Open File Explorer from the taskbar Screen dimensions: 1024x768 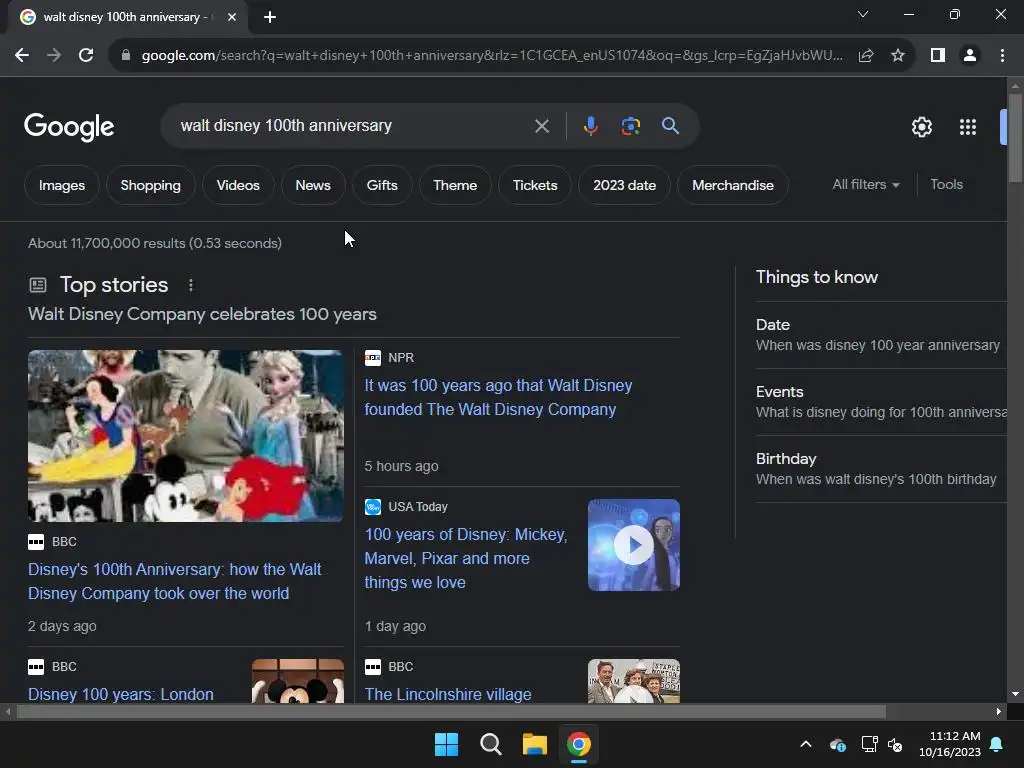point(534,744)
